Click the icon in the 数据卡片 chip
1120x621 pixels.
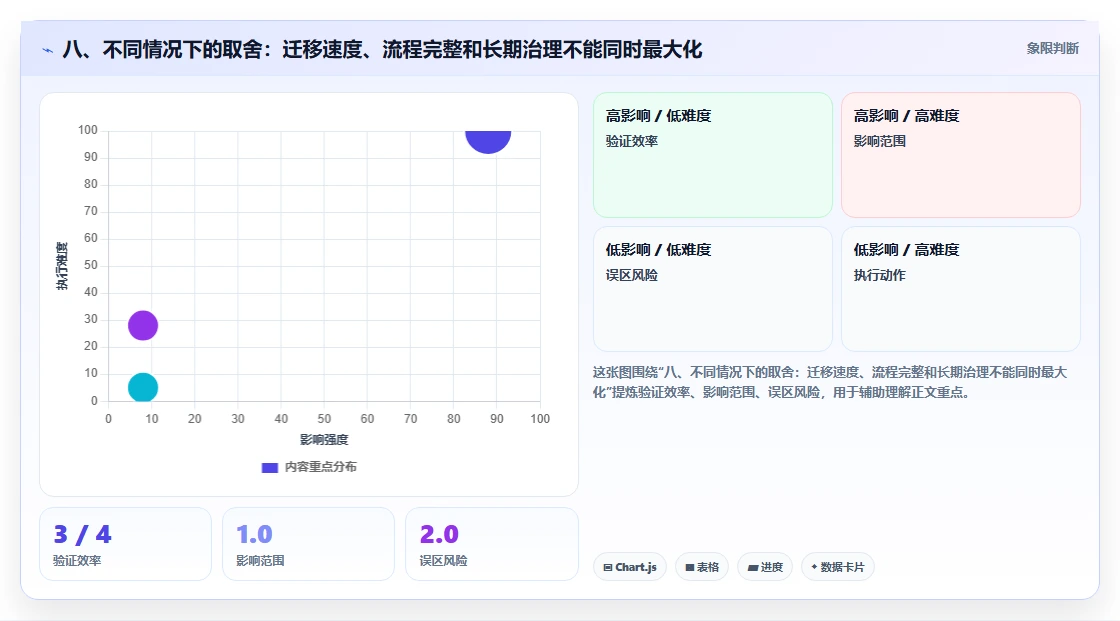(x=814, y=567)
